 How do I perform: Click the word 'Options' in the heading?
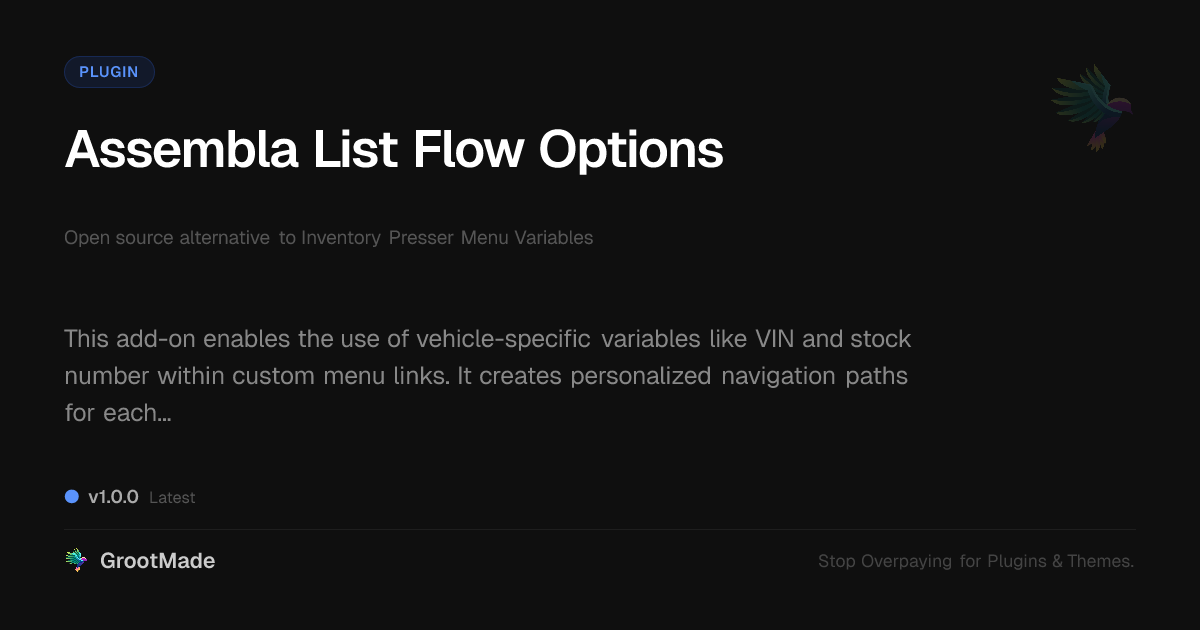coord(630,150)
